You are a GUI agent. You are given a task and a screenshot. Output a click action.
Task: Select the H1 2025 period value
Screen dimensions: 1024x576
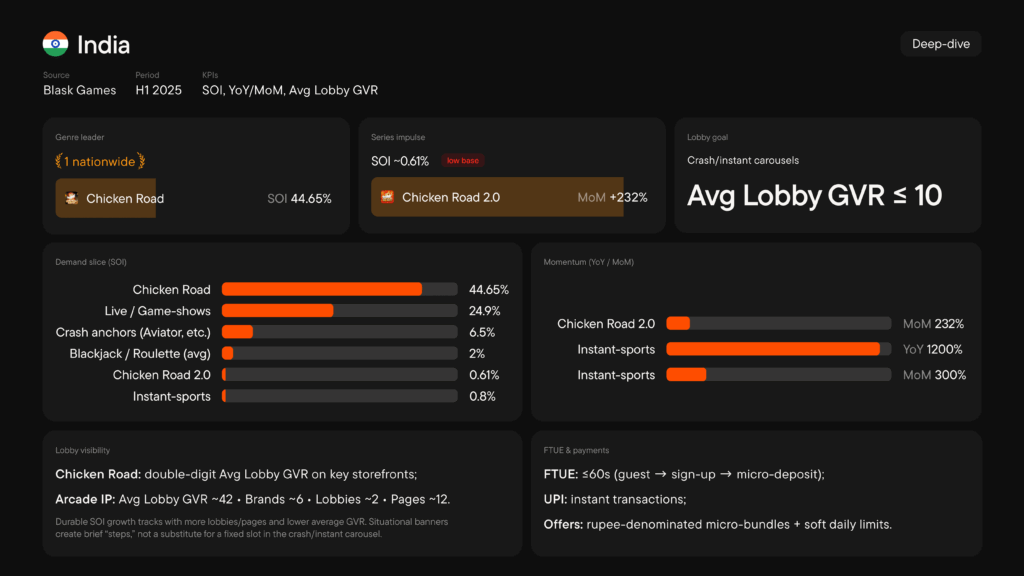[158, 90]
